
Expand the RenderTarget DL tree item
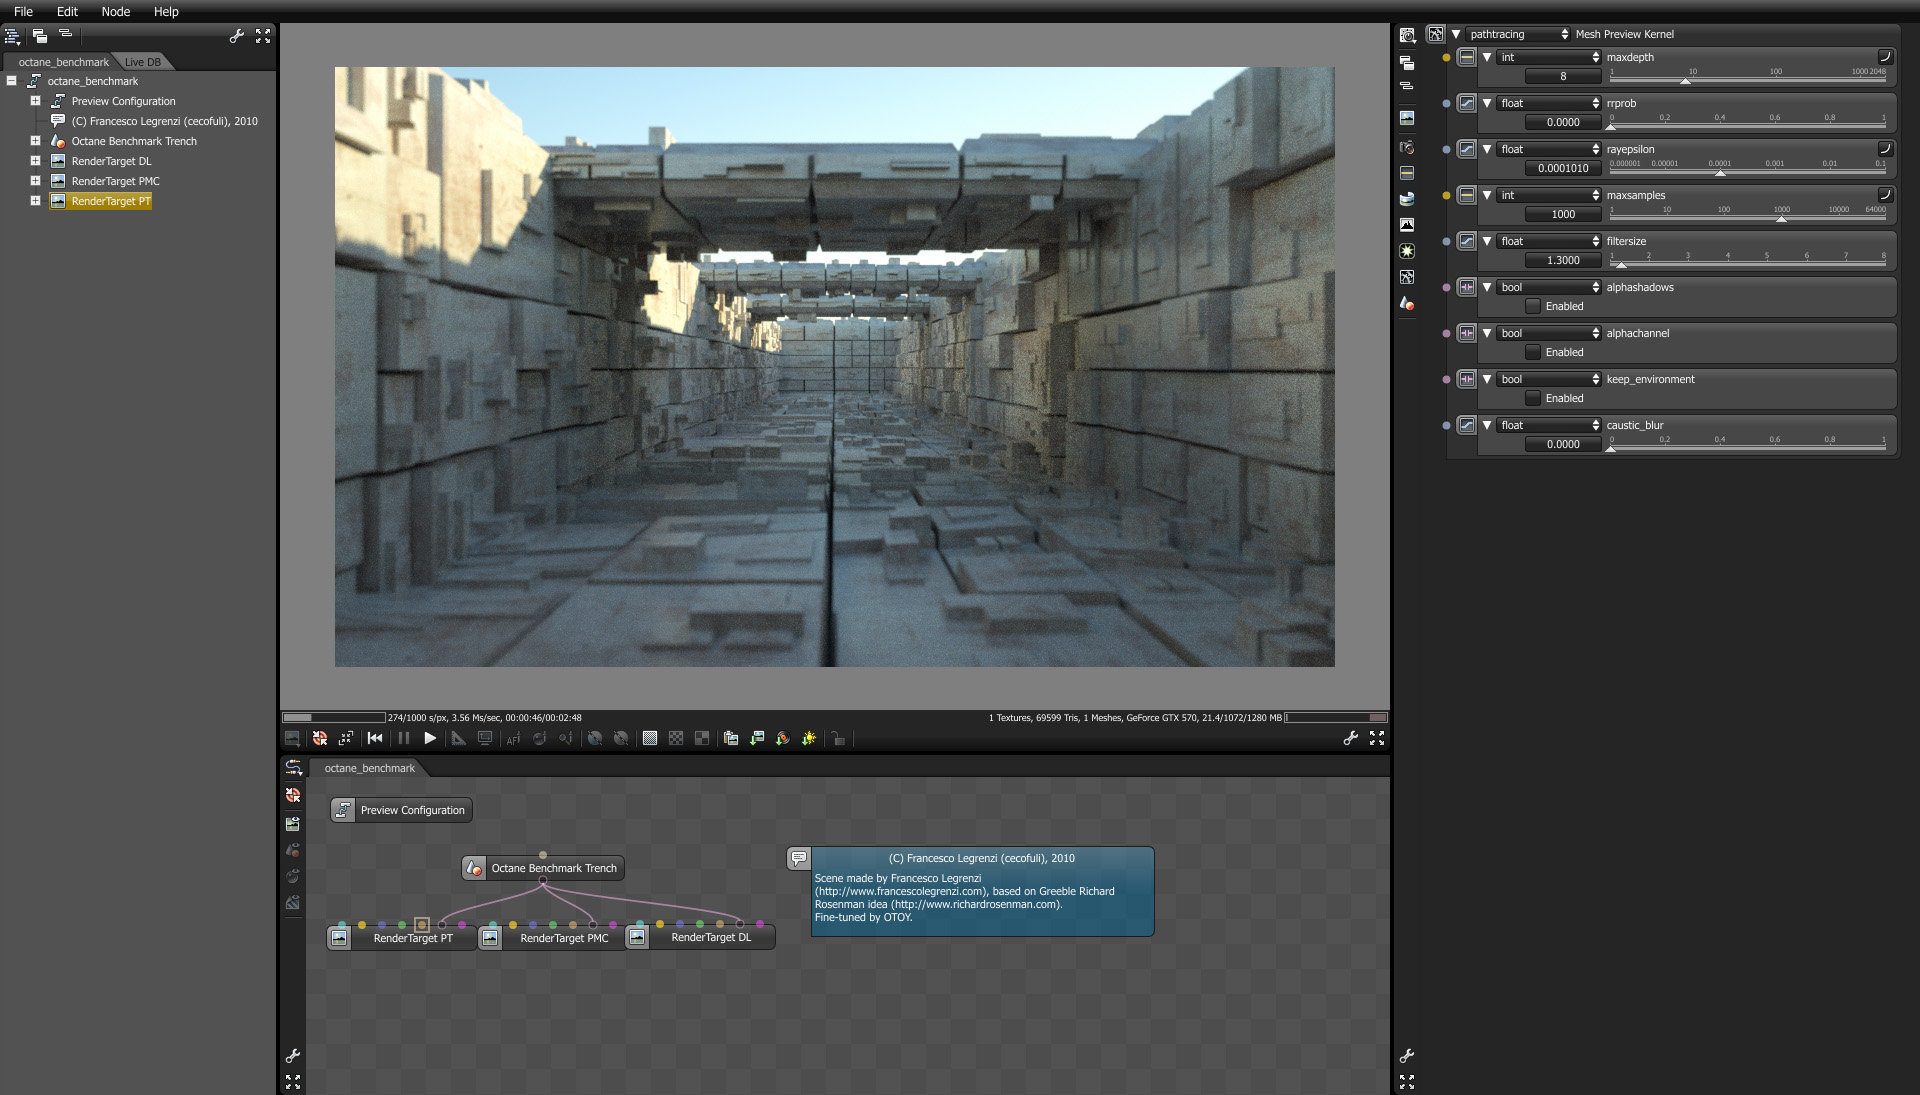point(35,161)
